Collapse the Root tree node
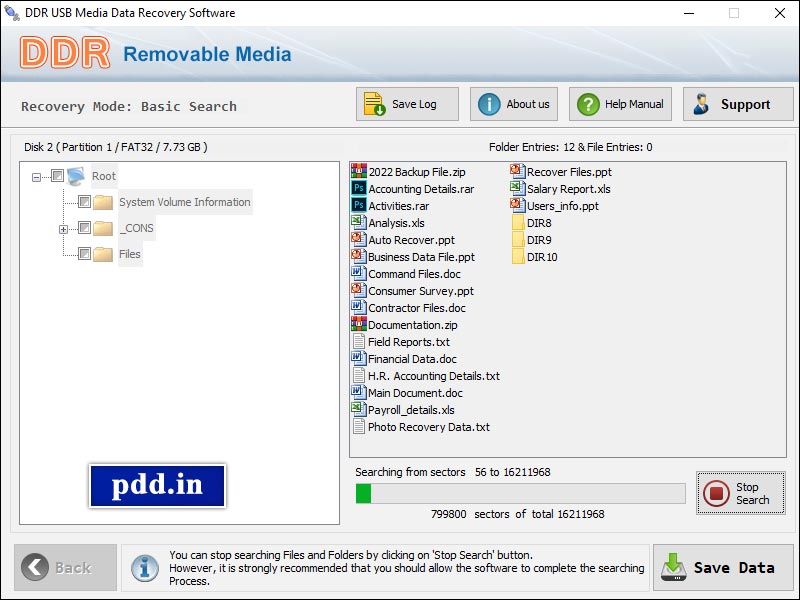800x600 pixels. pos(36,176)
